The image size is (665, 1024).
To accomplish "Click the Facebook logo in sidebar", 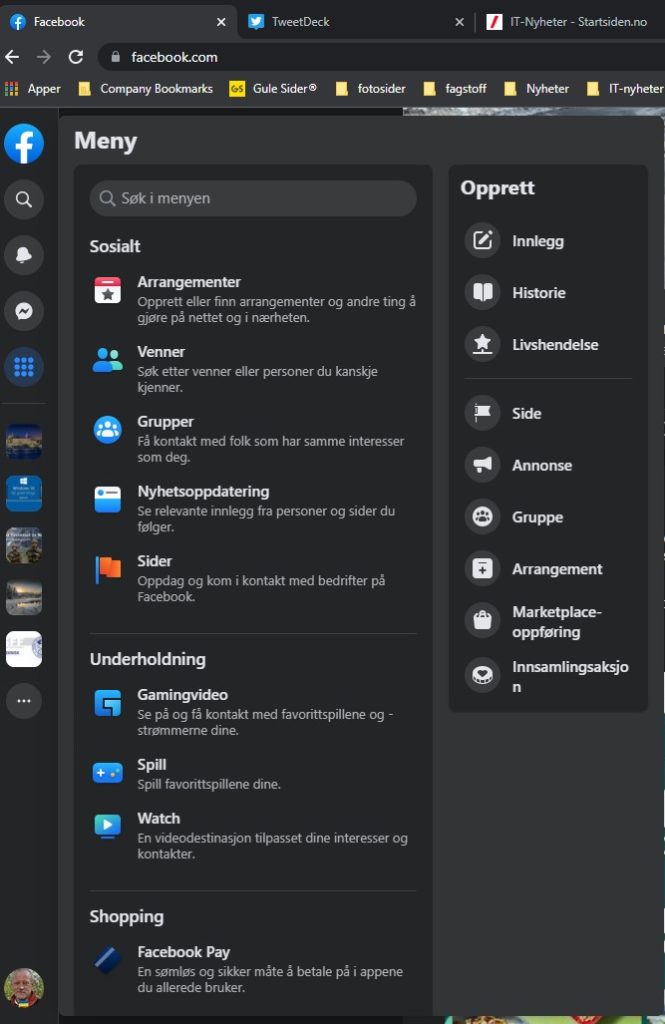I will point(24,144).
